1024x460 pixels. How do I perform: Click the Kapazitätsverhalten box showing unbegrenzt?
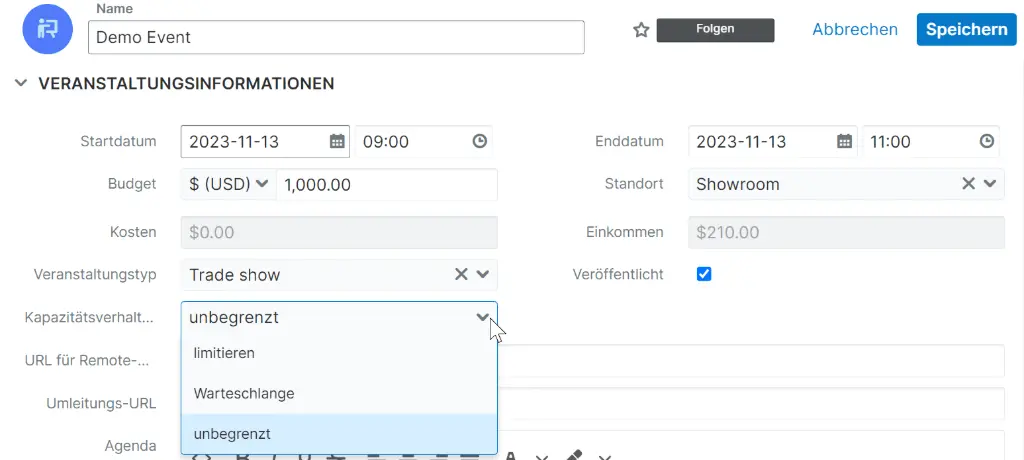pyautogui.click(x=339, y=318)
